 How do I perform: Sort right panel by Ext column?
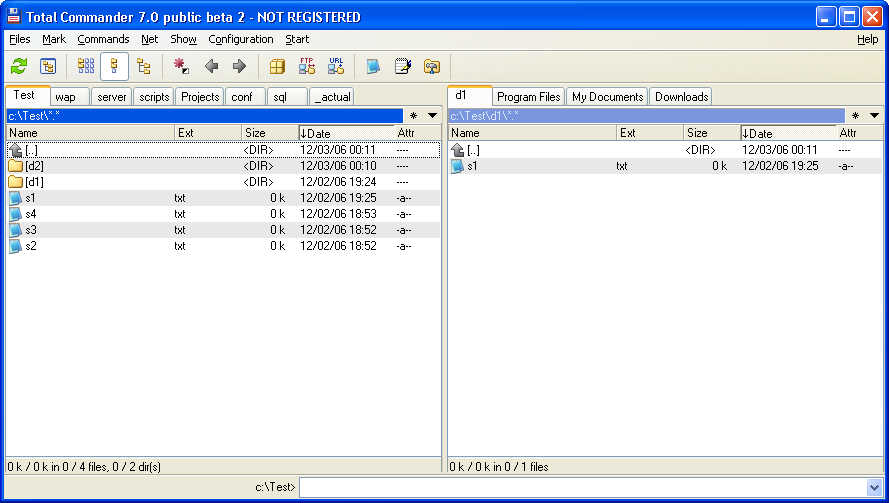tap(650, 133)
